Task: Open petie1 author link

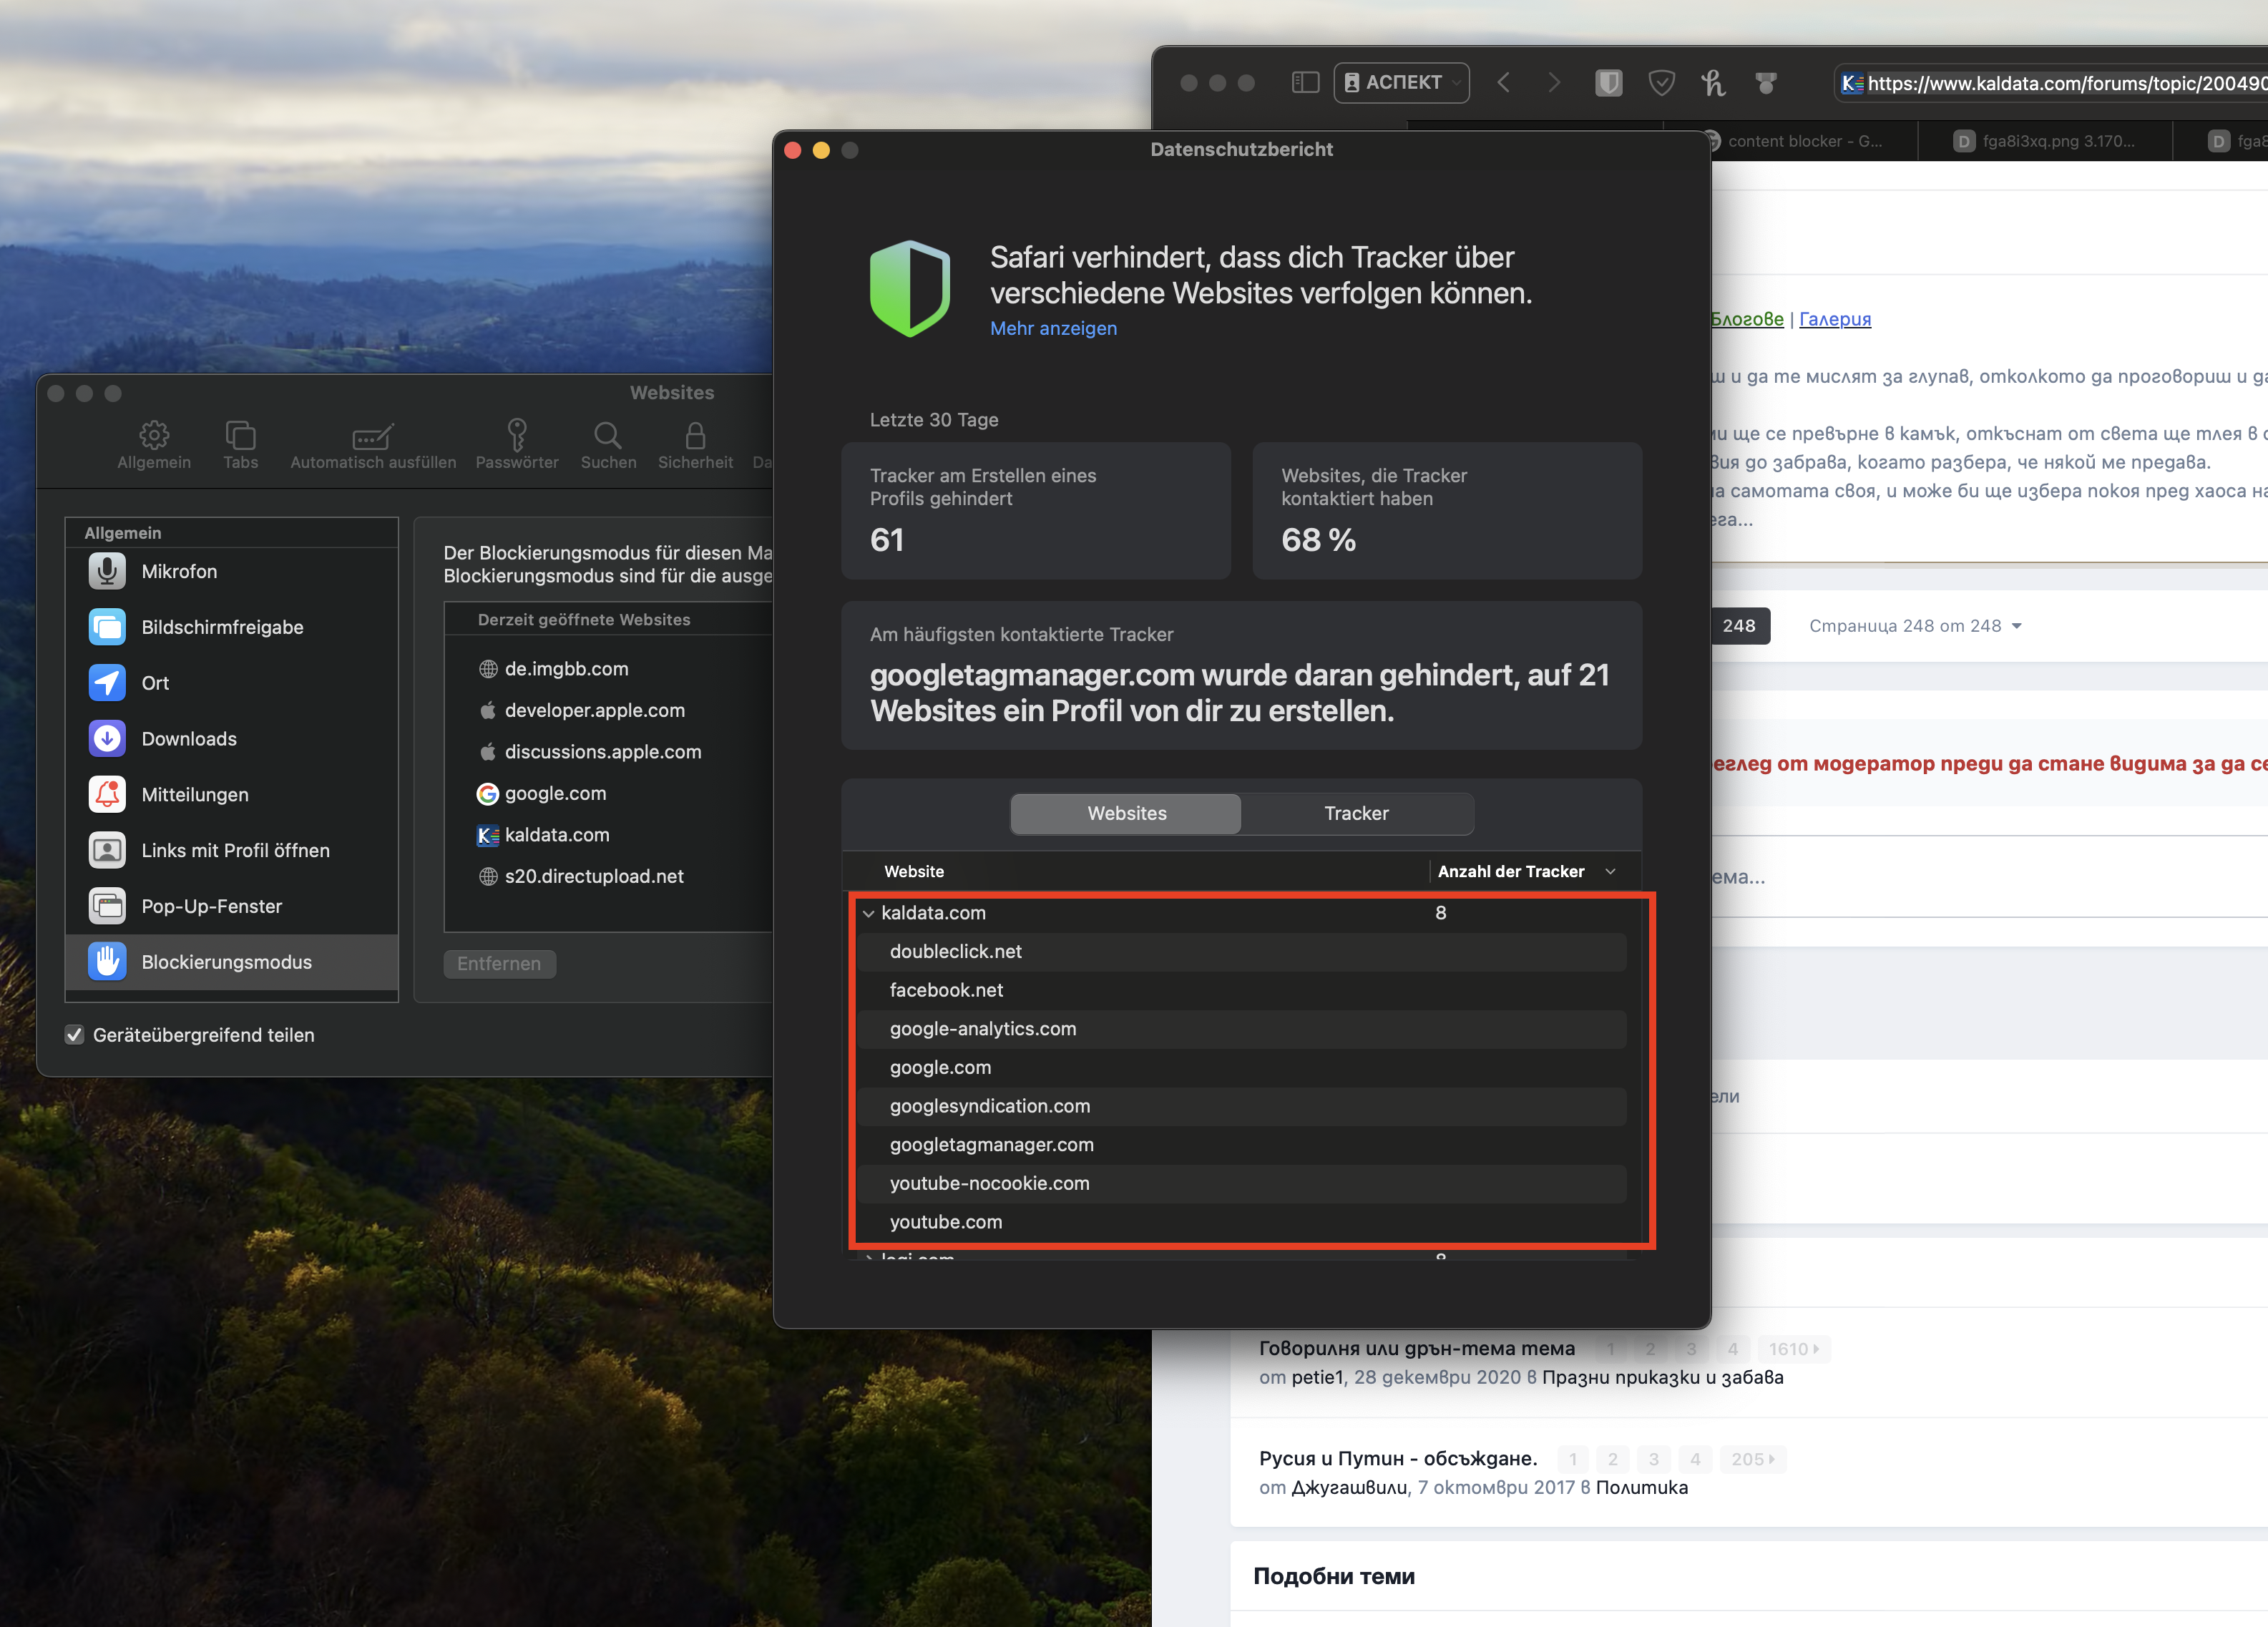Action: click(1318, 1377)
